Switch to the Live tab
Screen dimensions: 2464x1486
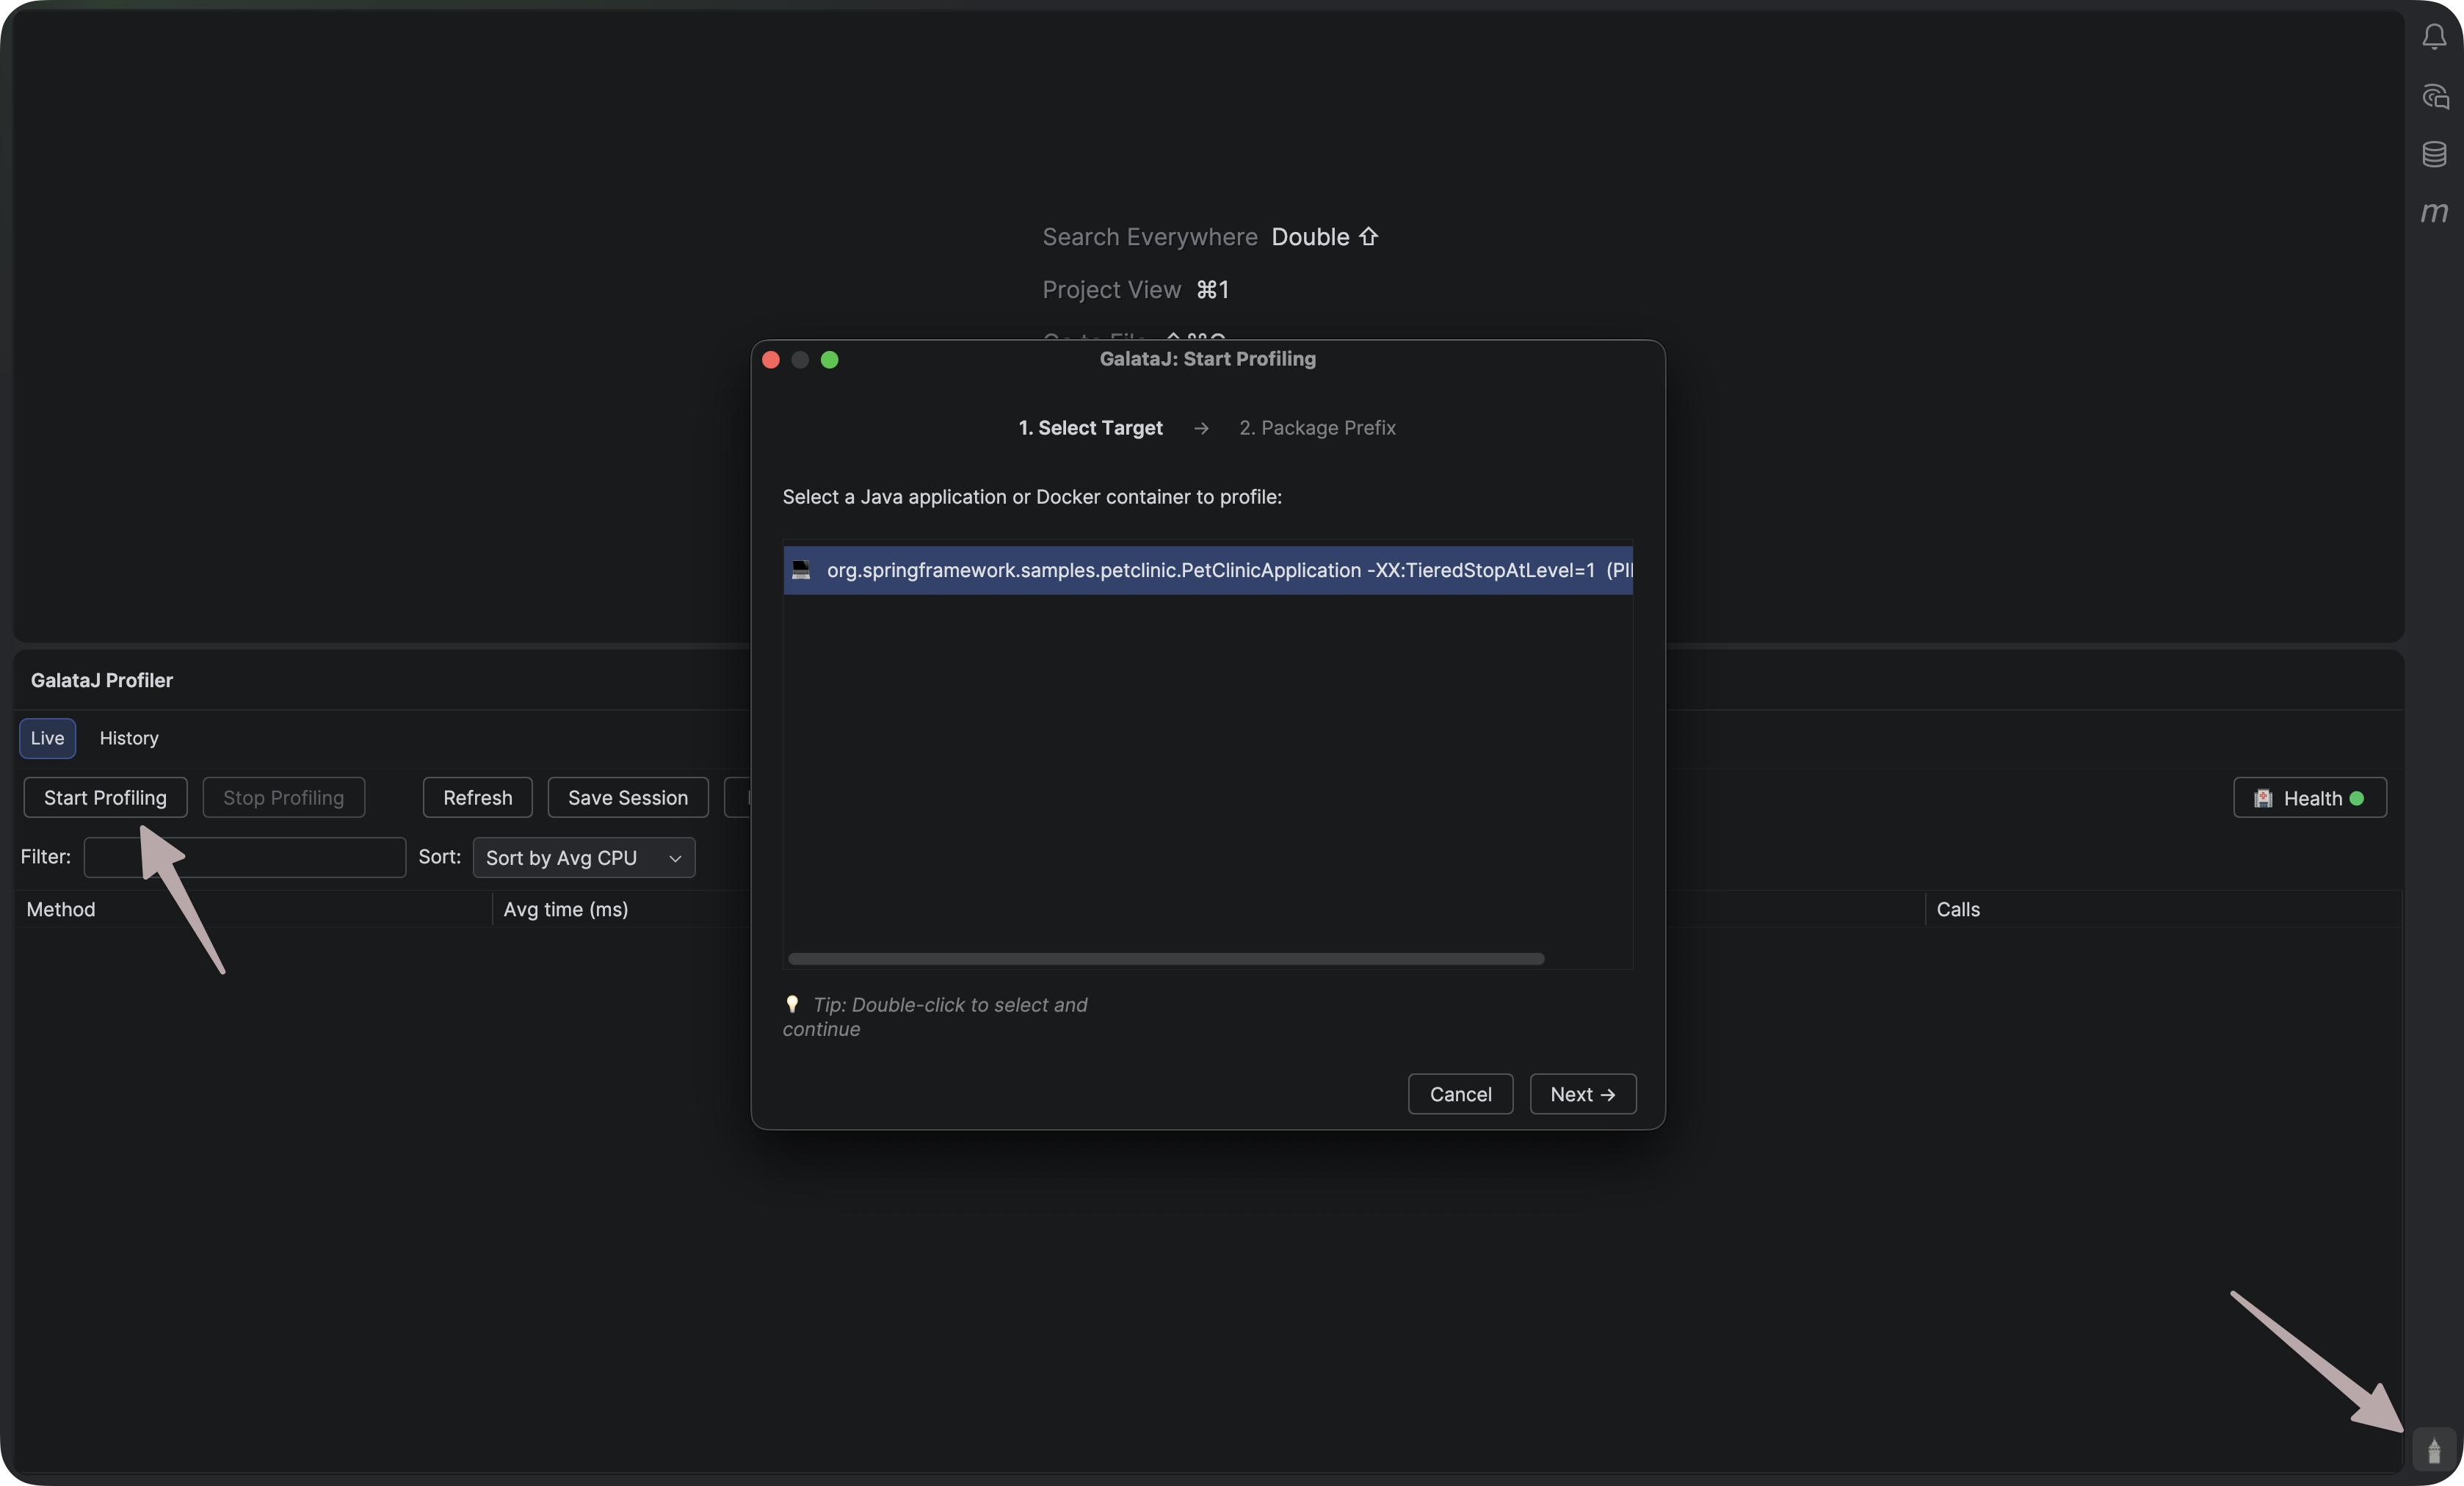[46, 738]
